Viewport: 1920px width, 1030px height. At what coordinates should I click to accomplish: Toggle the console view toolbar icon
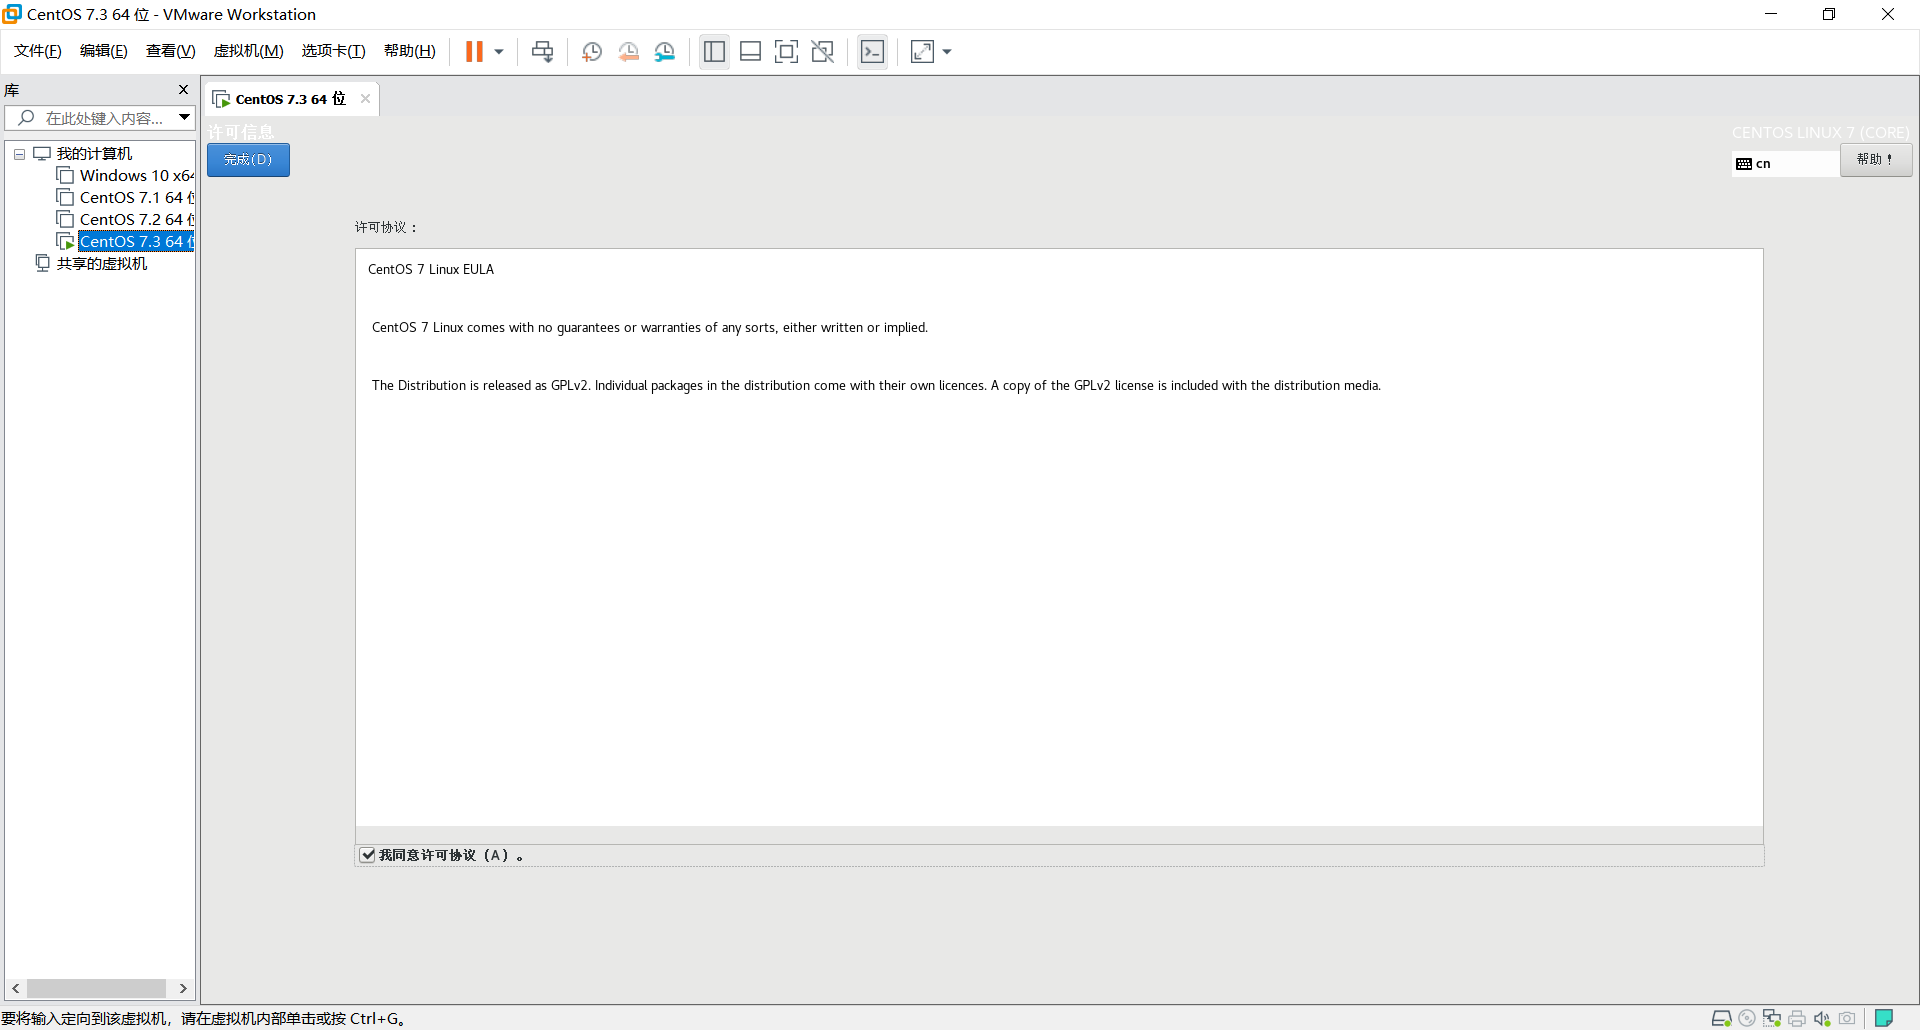(x=873, y=52)
